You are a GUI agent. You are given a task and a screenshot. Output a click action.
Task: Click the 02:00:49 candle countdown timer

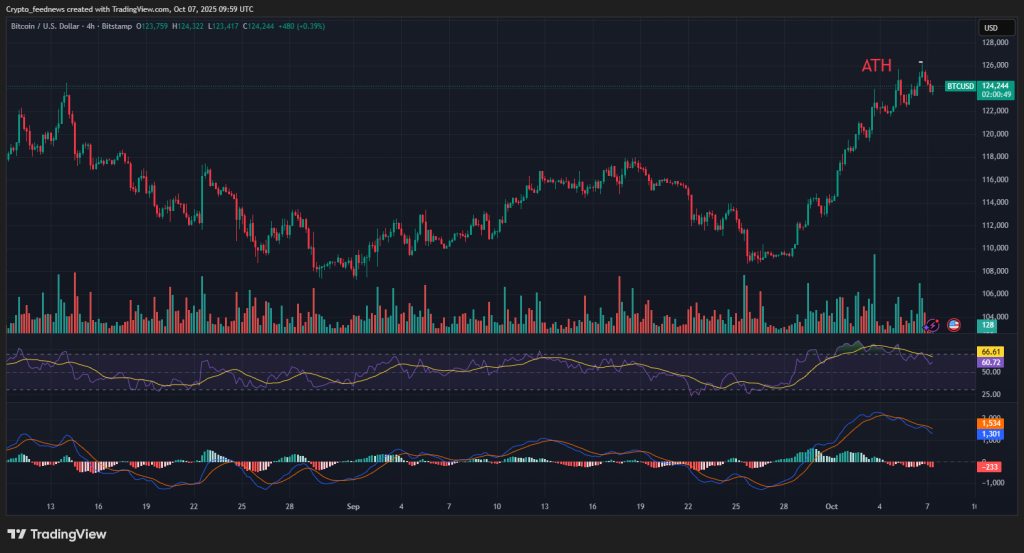click(x=994, y=95)
